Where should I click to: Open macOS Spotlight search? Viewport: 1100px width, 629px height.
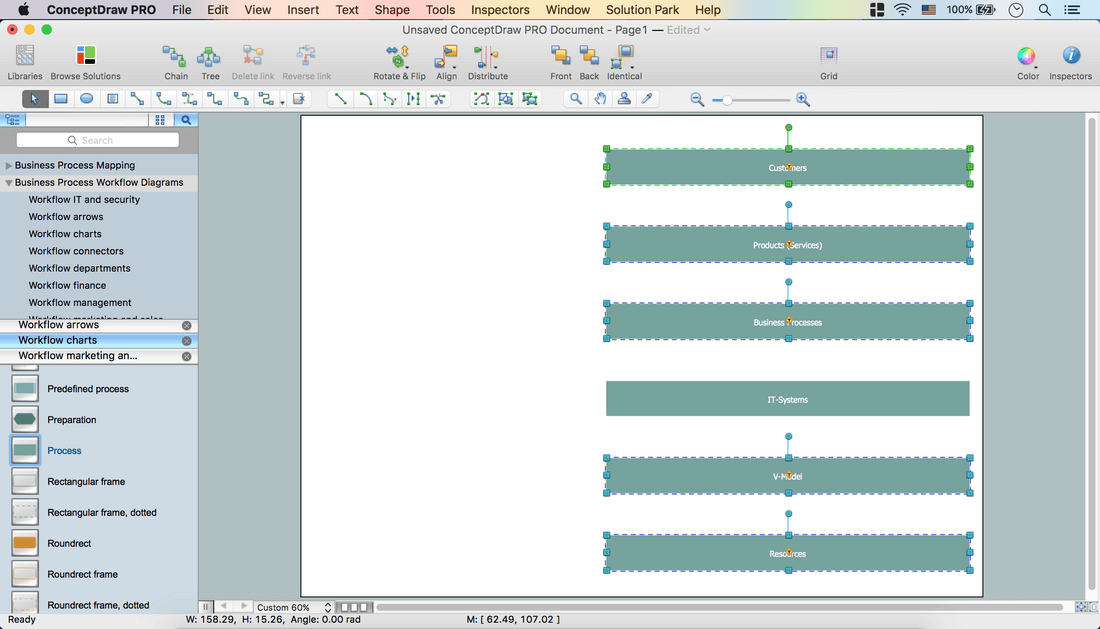(1045, 10)
